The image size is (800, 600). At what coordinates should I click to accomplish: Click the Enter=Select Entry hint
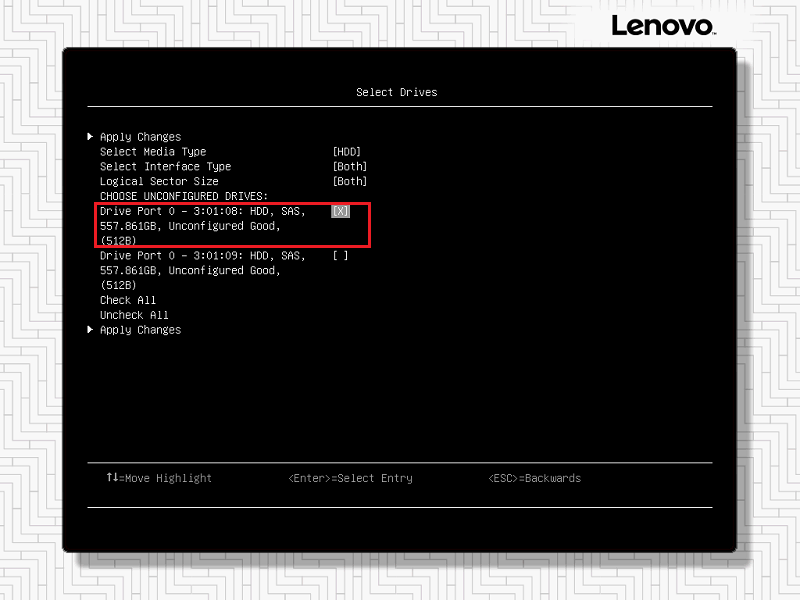350,478
